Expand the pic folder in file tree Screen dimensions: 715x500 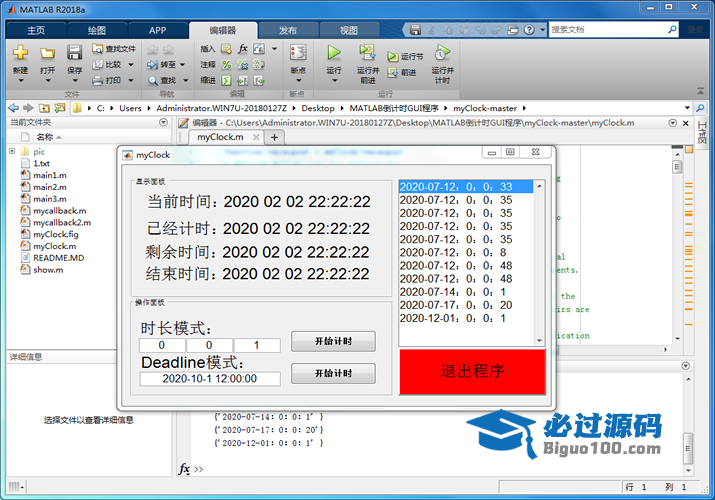[12, 152]
